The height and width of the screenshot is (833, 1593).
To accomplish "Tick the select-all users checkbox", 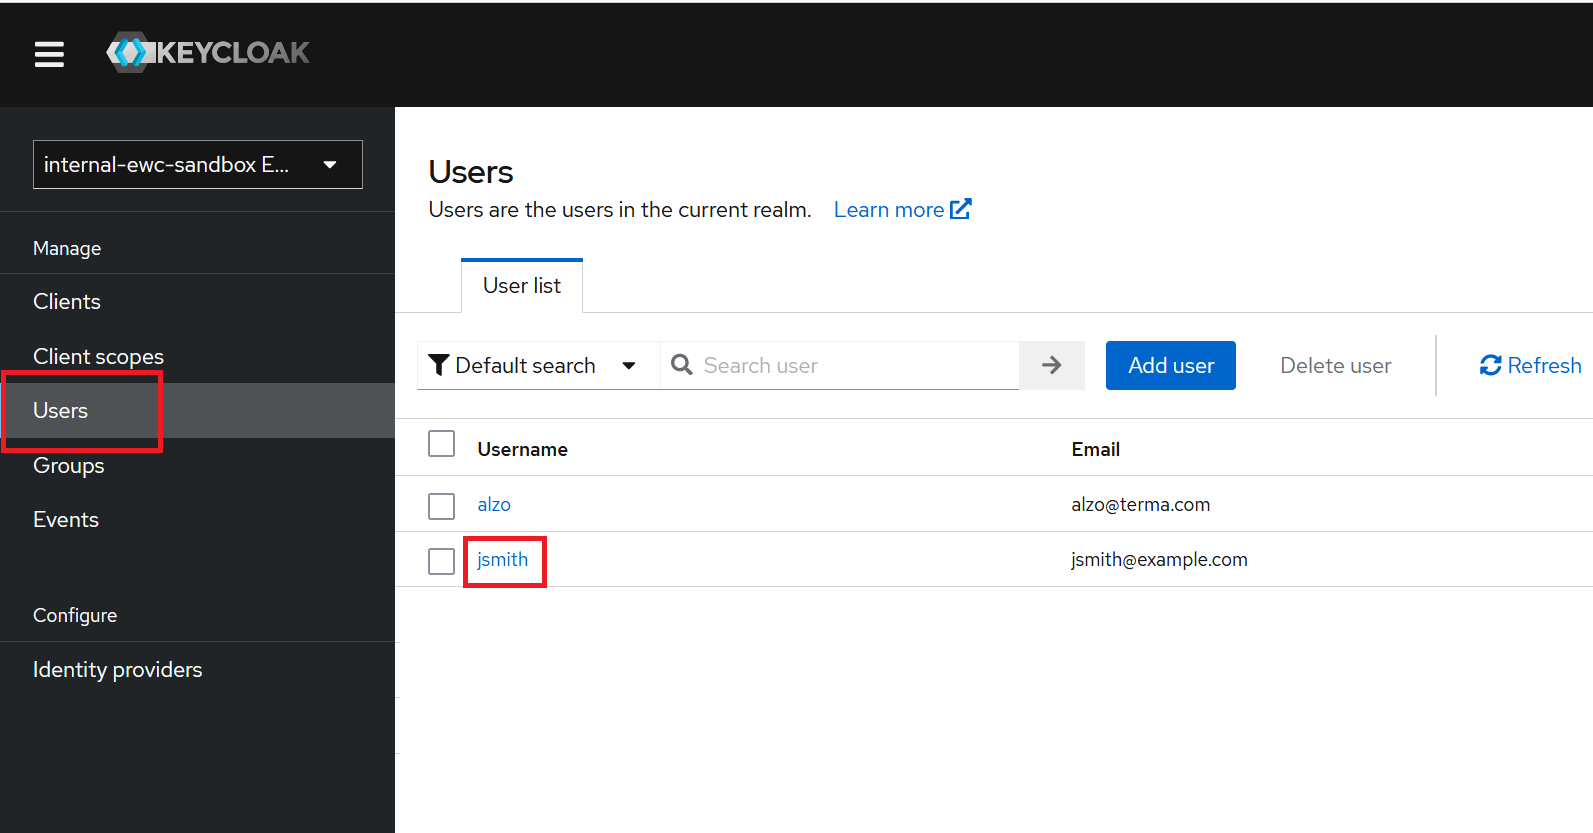I will [441, 443].
